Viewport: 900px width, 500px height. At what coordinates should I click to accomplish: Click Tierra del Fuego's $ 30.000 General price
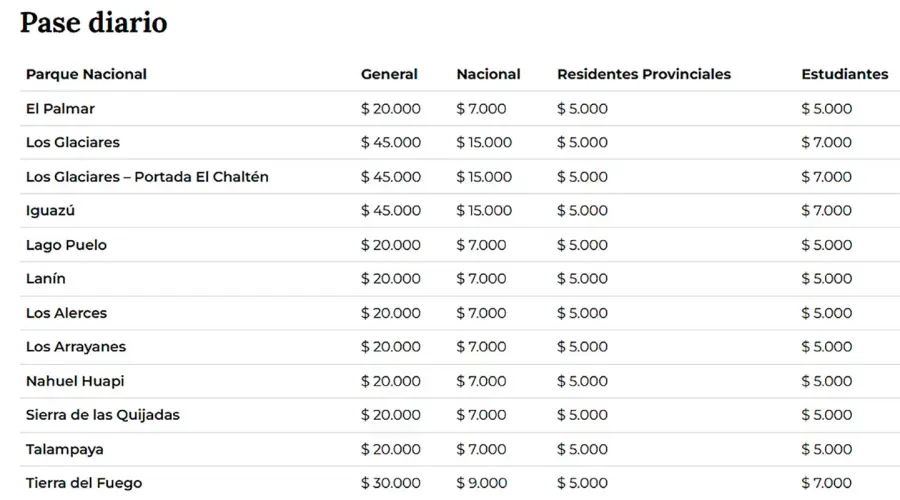[x=390, y=483]
